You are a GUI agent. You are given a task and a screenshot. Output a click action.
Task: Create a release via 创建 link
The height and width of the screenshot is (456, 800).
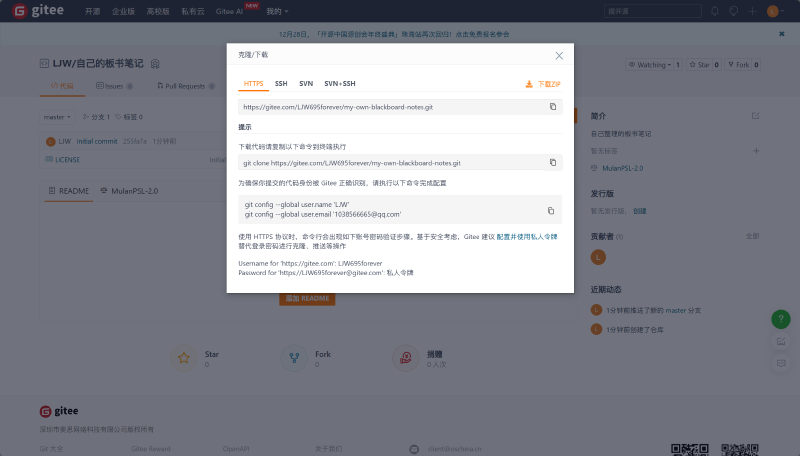coord(640,211)
